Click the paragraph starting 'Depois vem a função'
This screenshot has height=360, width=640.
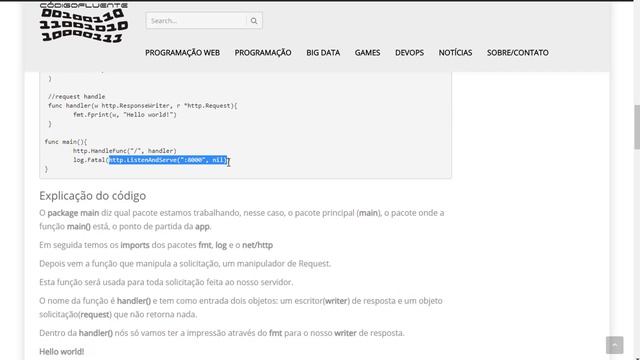point(185,264)
